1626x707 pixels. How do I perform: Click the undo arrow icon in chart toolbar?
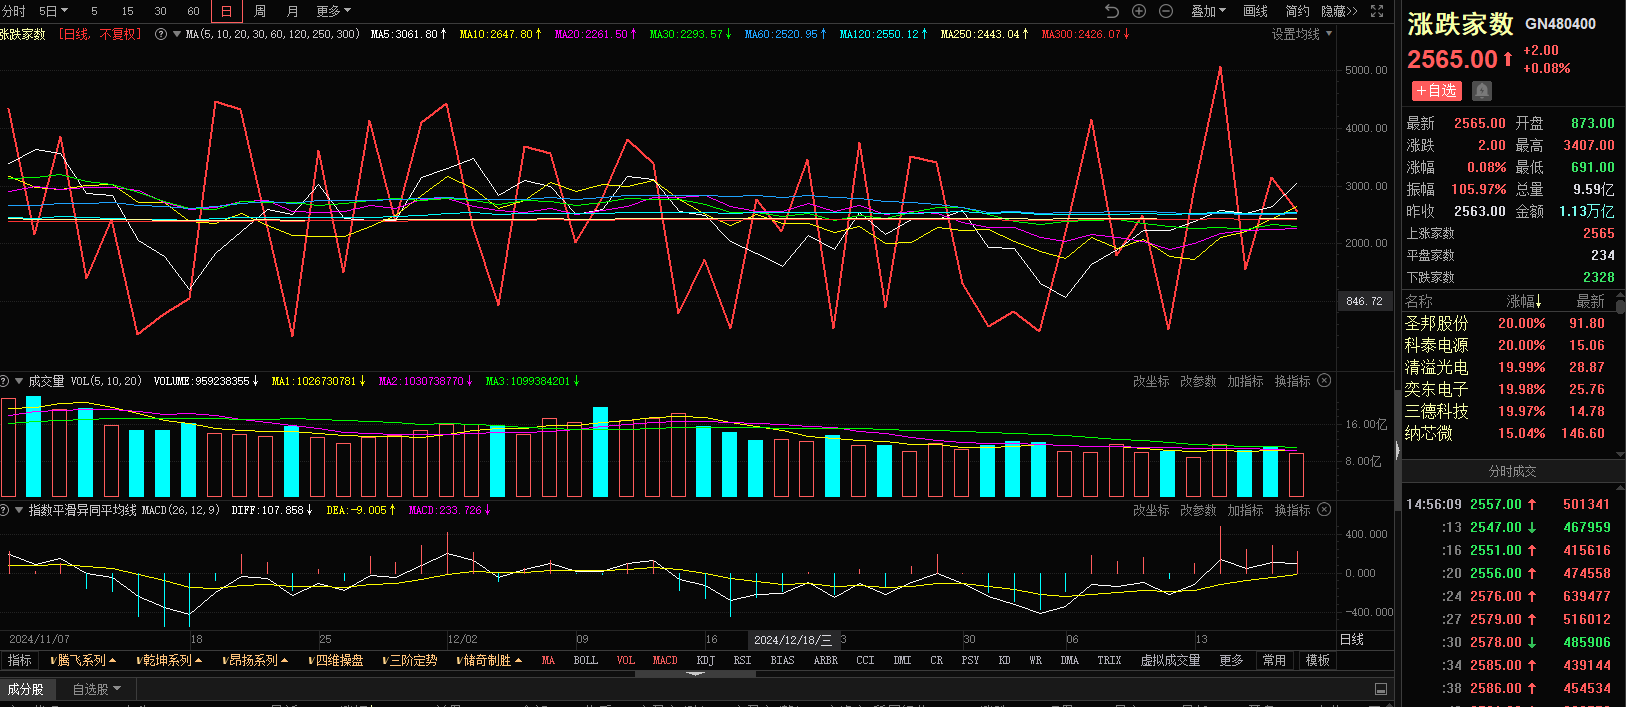(x=1112, y=11)
